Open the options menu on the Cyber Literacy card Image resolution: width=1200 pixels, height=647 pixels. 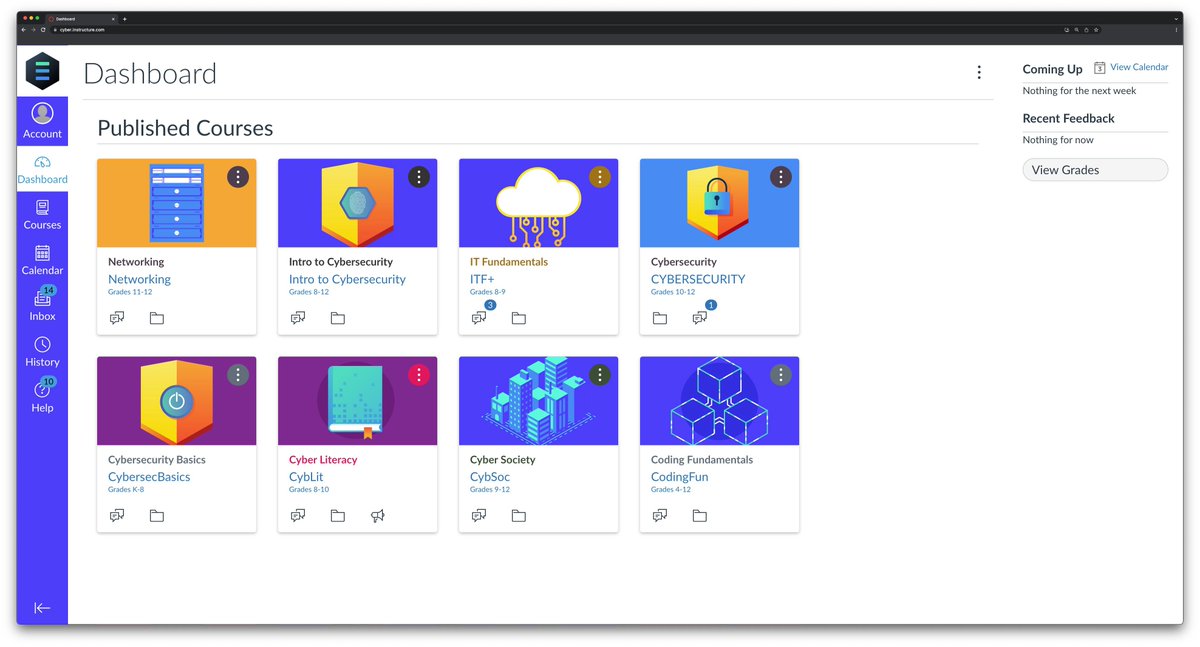coord(418,375)
